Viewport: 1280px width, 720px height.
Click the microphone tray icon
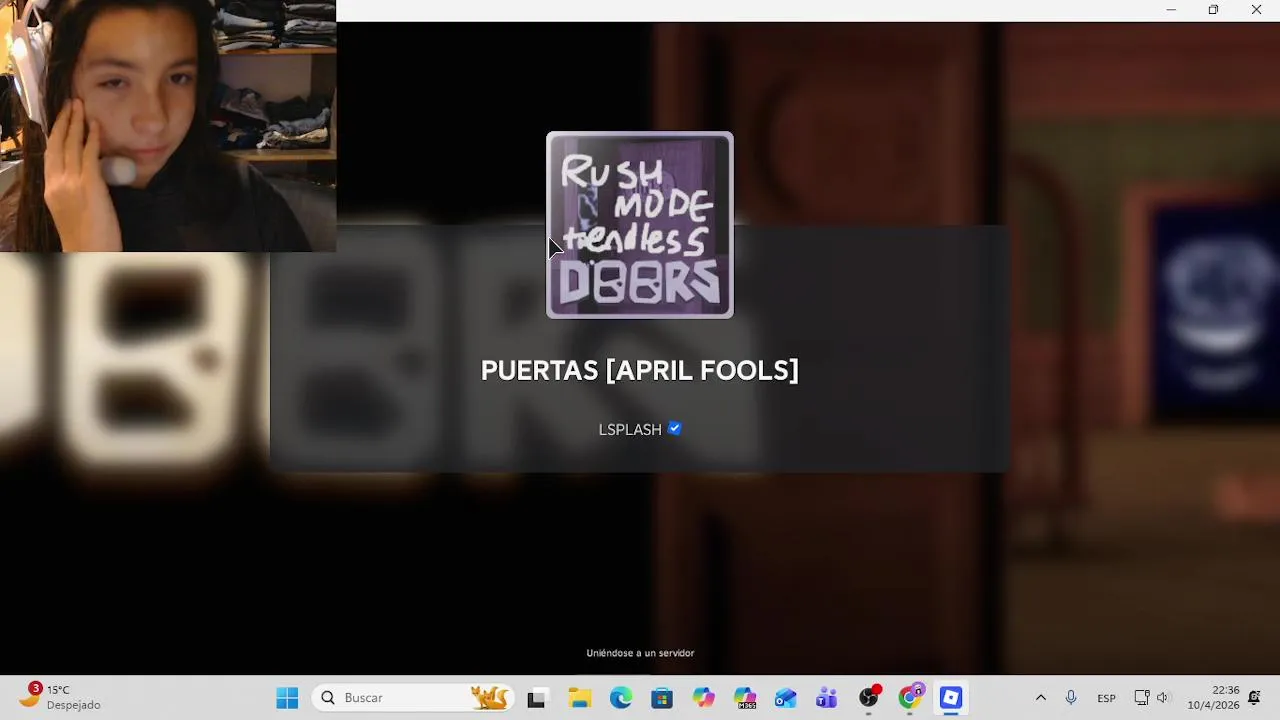click(x=1071, y=698)
